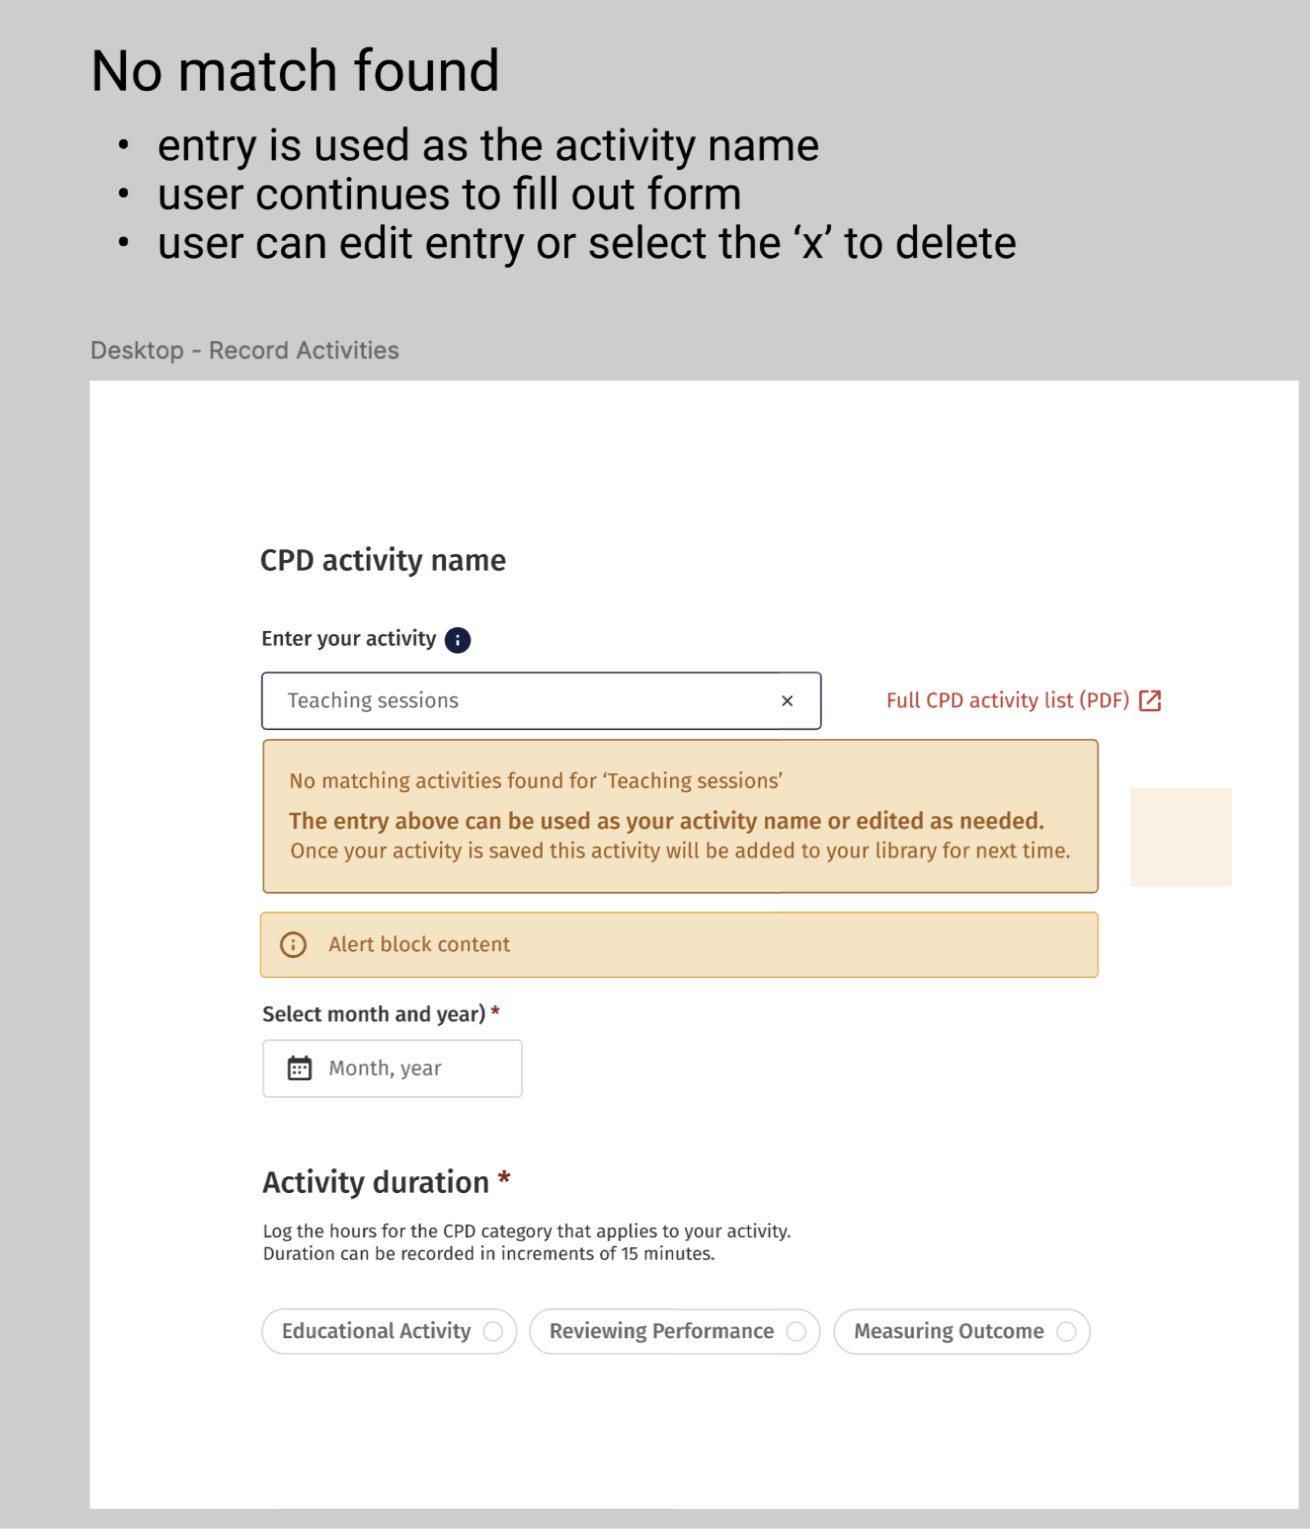Clear the Teaching sessions entry with the x
Viewport: 1310px width, 1530px height.
pyautogui.click(x=787, y=701)
